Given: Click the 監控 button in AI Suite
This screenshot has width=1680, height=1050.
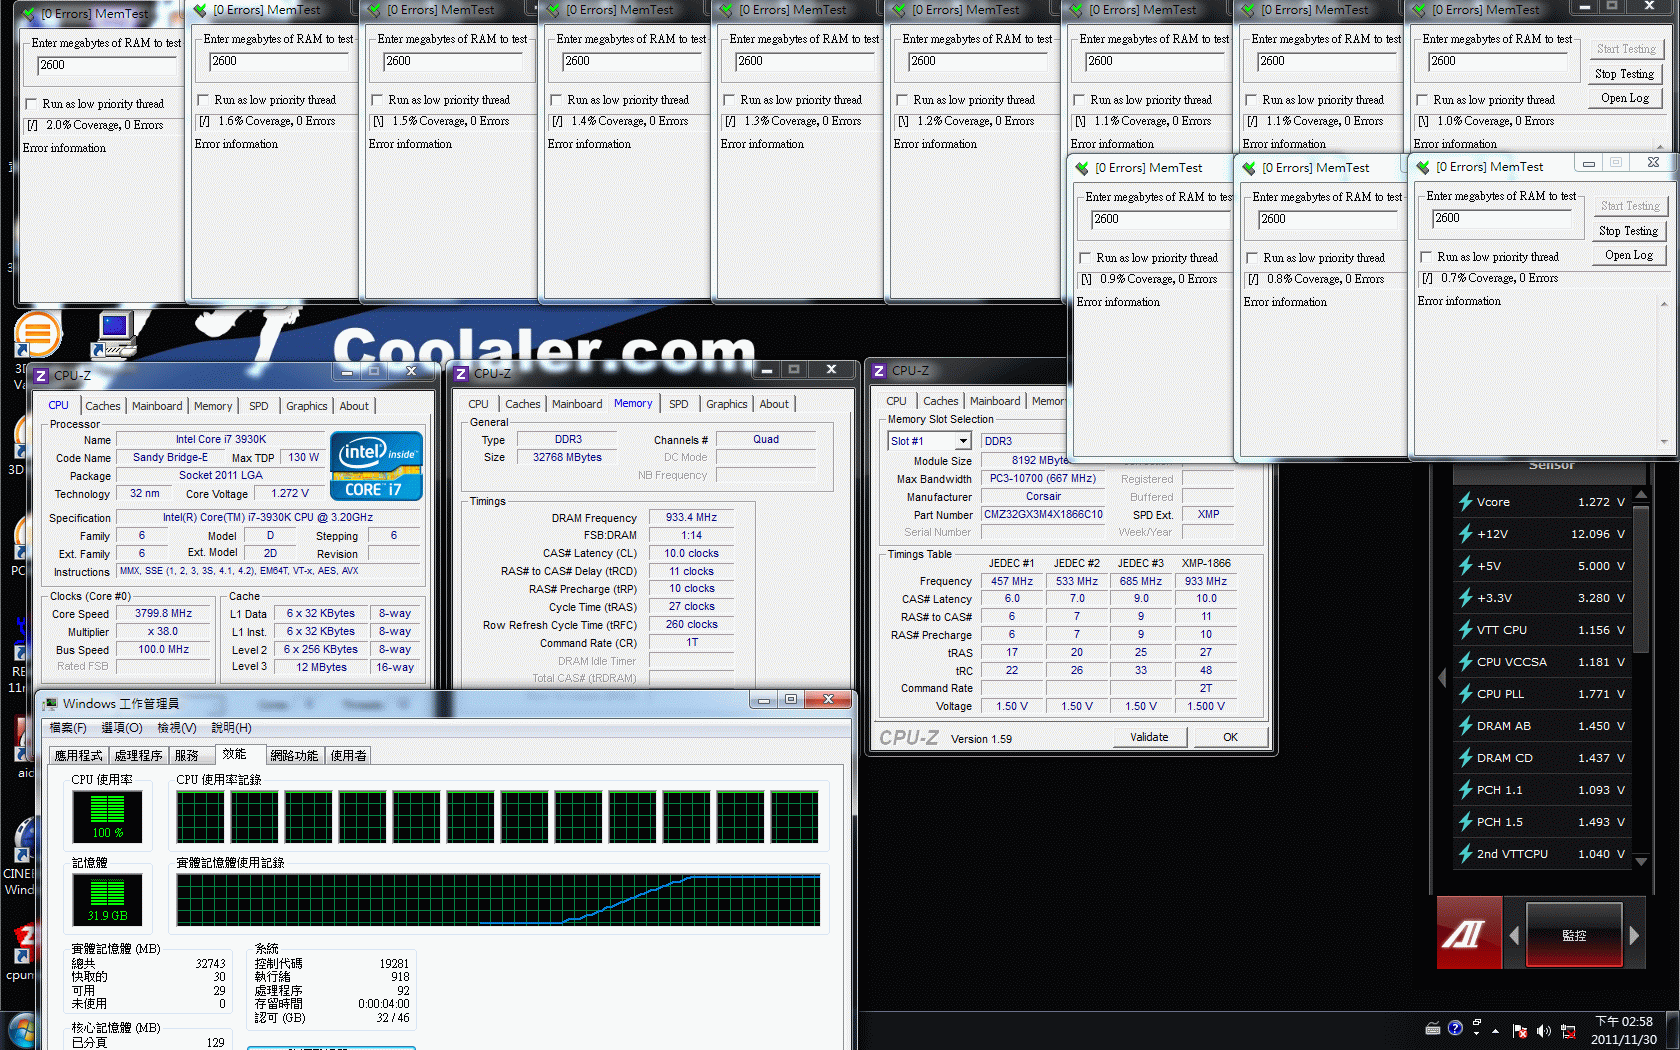Looking at the screenshot, I should tap(1574, 936).
